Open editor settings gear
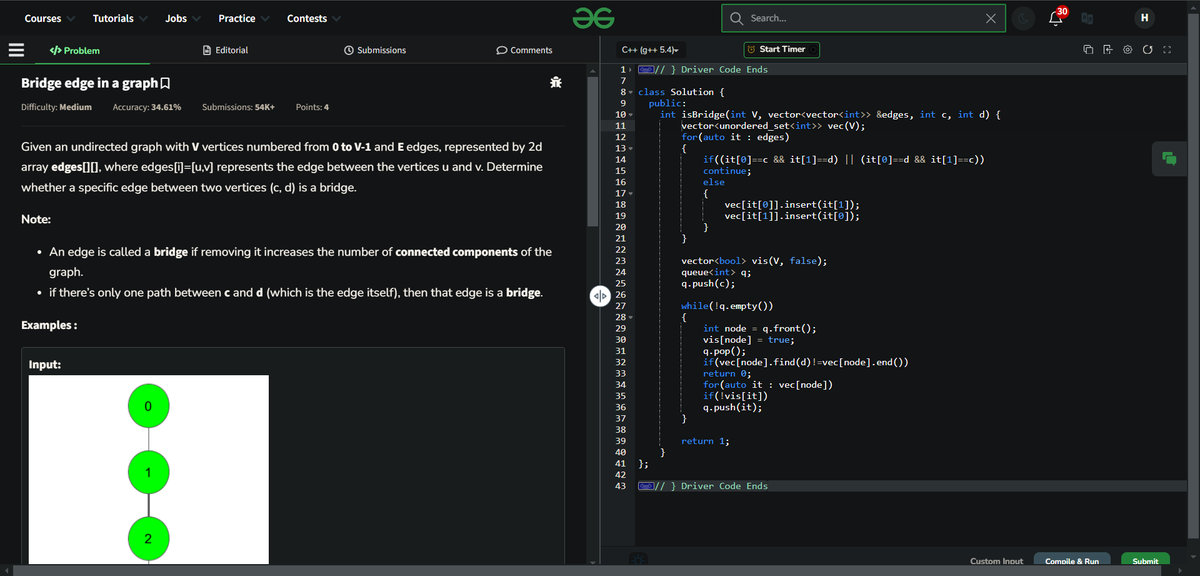 click(1127, 50)
